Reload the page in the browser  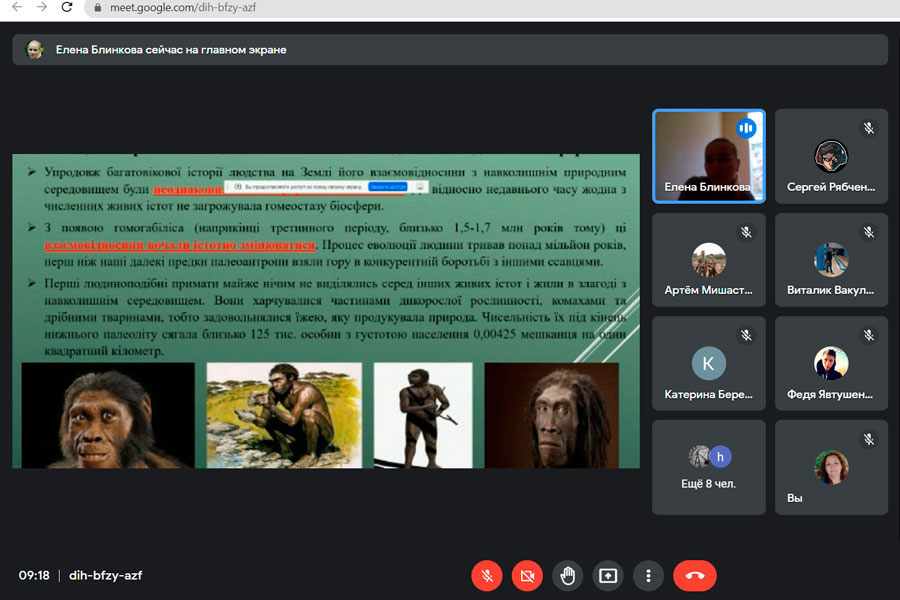click(x=67, y=7)
